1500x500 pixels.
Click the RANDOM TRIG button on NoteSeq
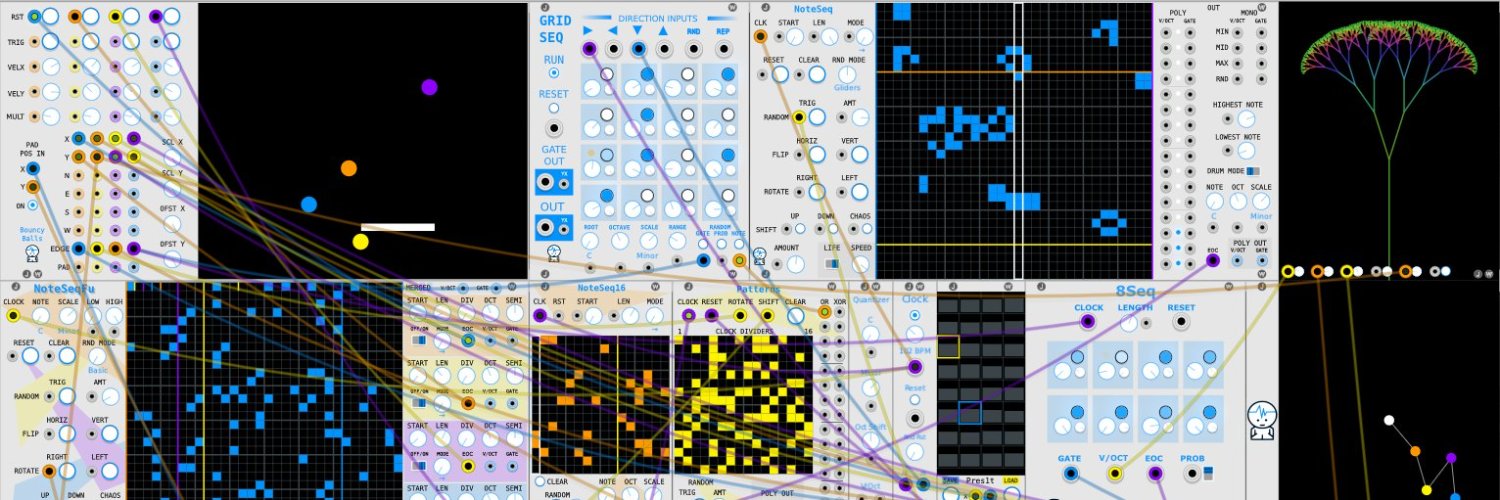[817, 117]
